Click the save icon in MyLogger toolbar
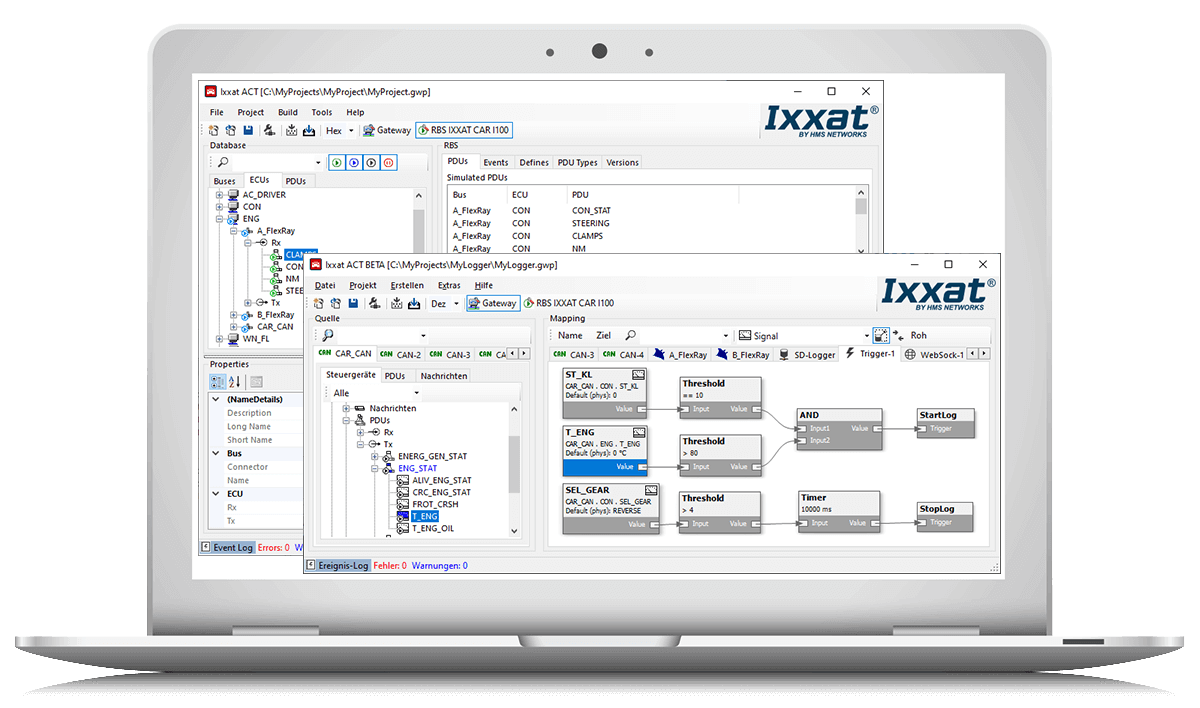Screen dimensions: 1200x708 [x=353, y=303]
